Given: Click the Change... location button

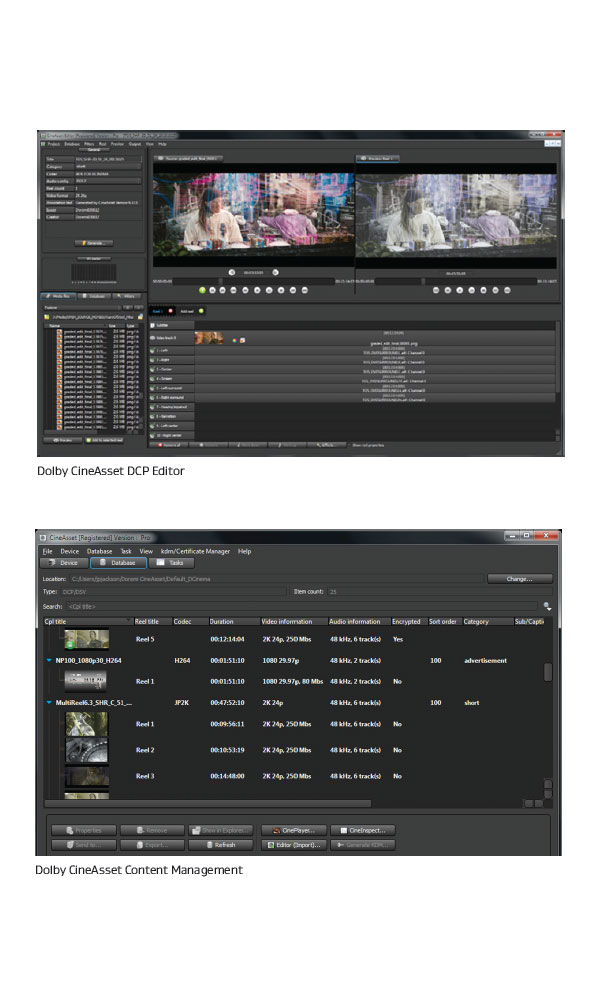Looking at the screenshot, I should tap(519, 579).
